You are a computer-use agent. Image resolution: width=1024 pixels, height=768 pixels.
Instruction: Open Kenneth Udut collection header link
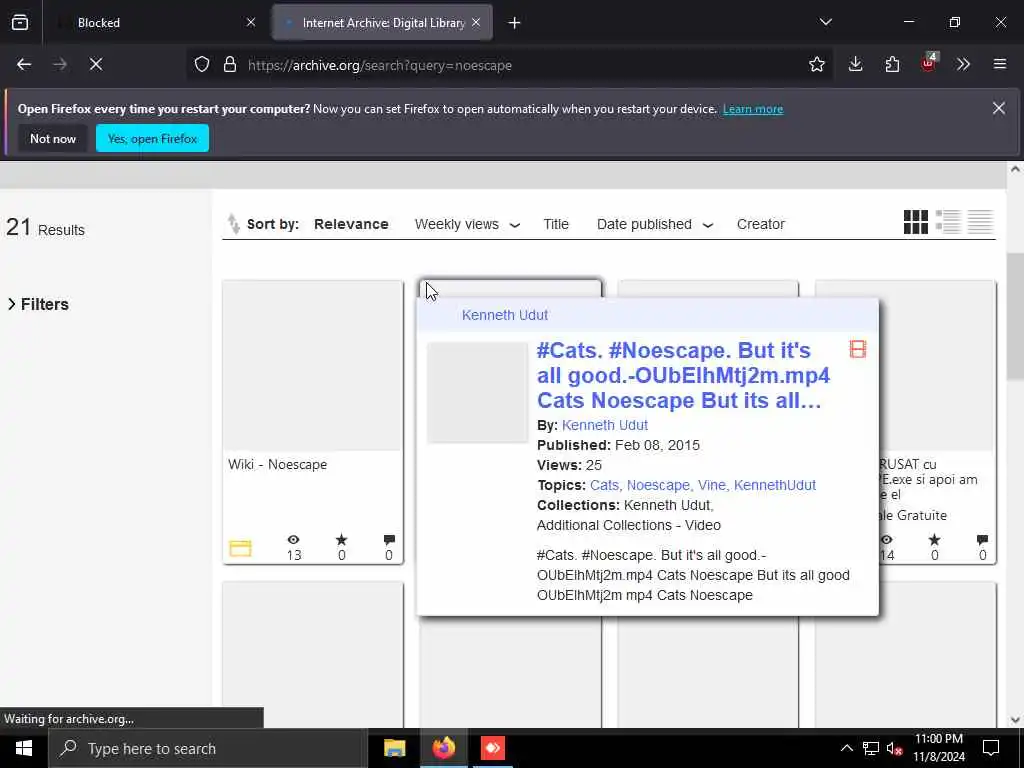505,315
